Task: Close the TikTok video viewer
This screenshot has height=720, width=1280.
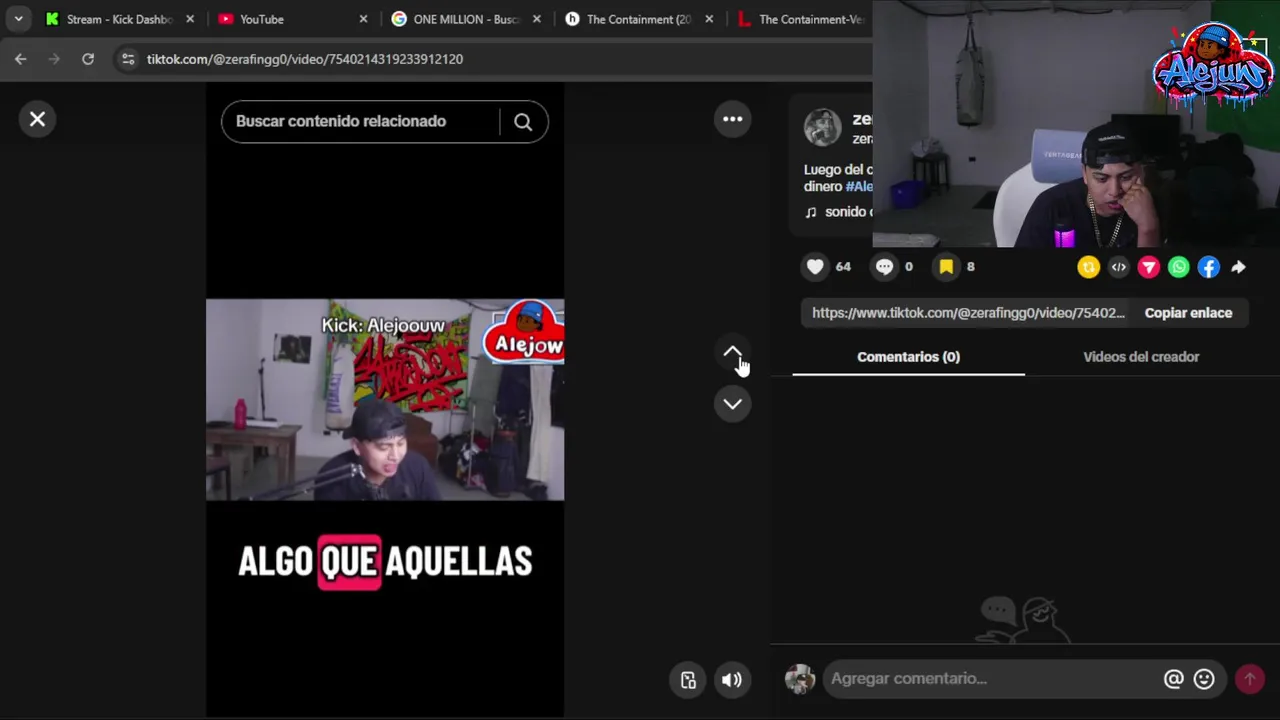Action: (x=37, y=119)
